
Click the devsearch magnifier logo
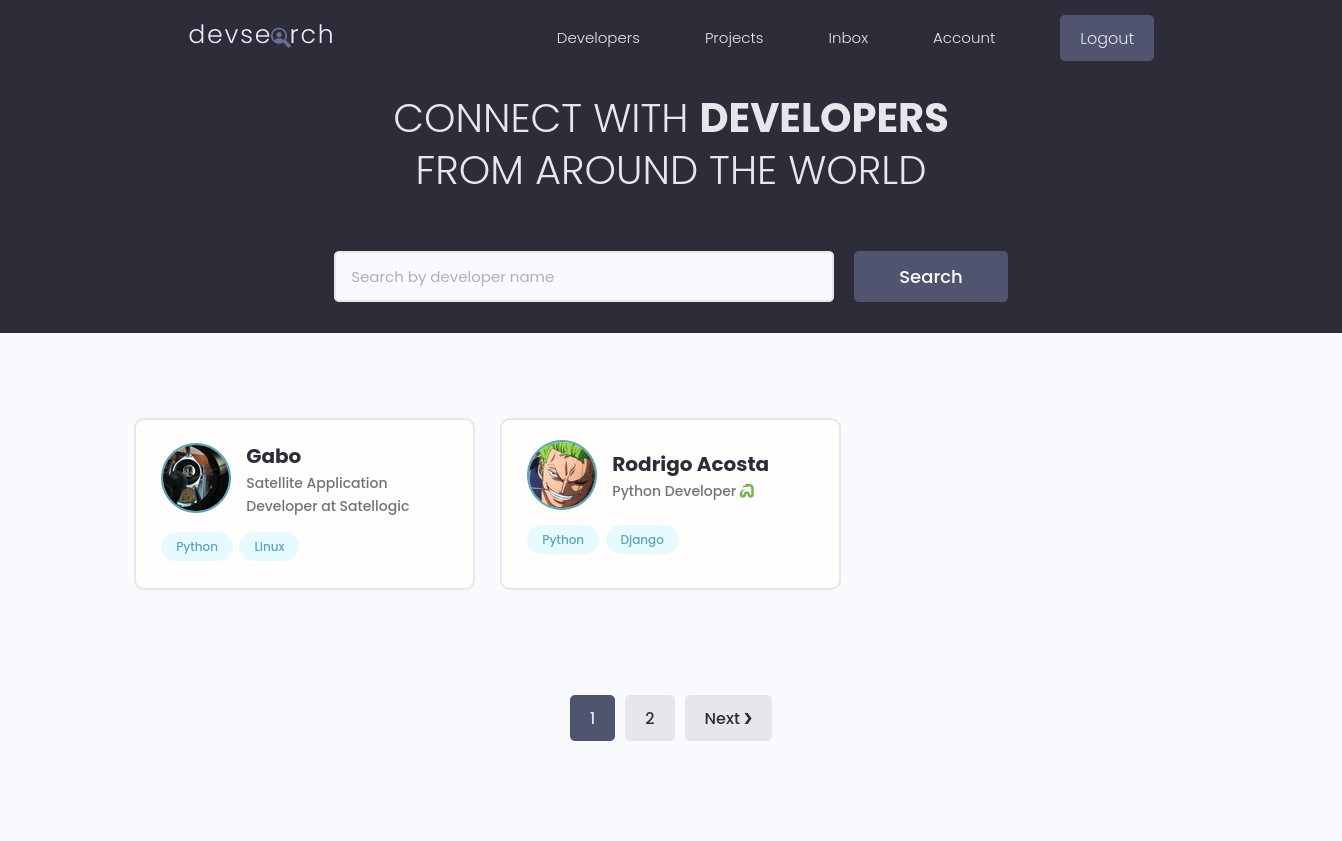click(x=281, y=37)
